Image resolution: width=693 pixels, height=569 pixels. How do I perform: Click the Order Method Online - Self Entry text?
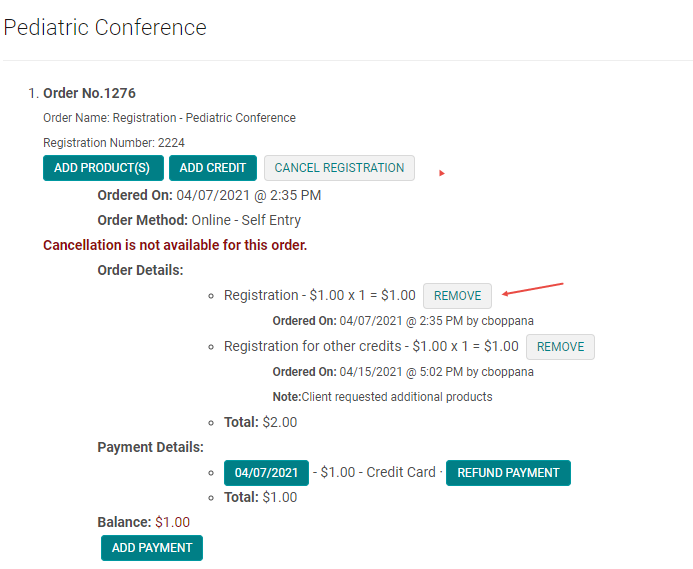tap(199, 220)
